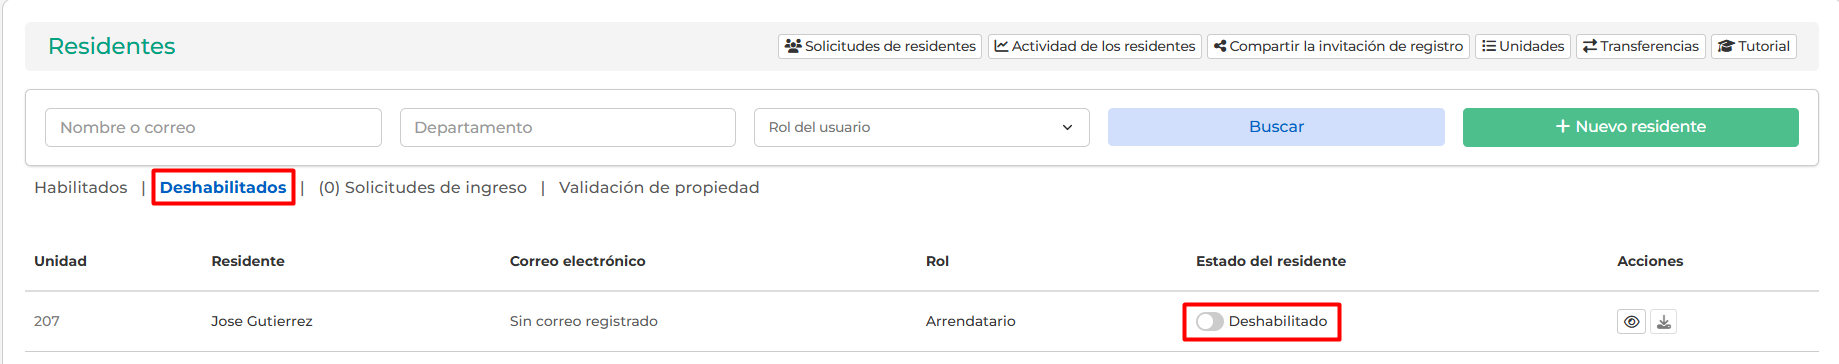
Task: Focus the Nombre o correo field
Action: [213, 127]
